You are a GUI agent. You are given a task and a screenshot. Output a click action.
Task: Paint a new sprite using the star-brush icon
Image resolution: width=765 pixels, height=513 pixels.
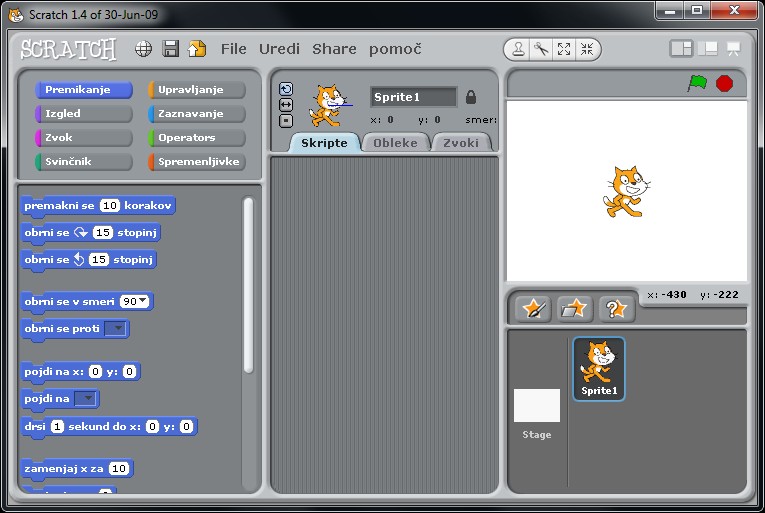(x=533, y=309)
